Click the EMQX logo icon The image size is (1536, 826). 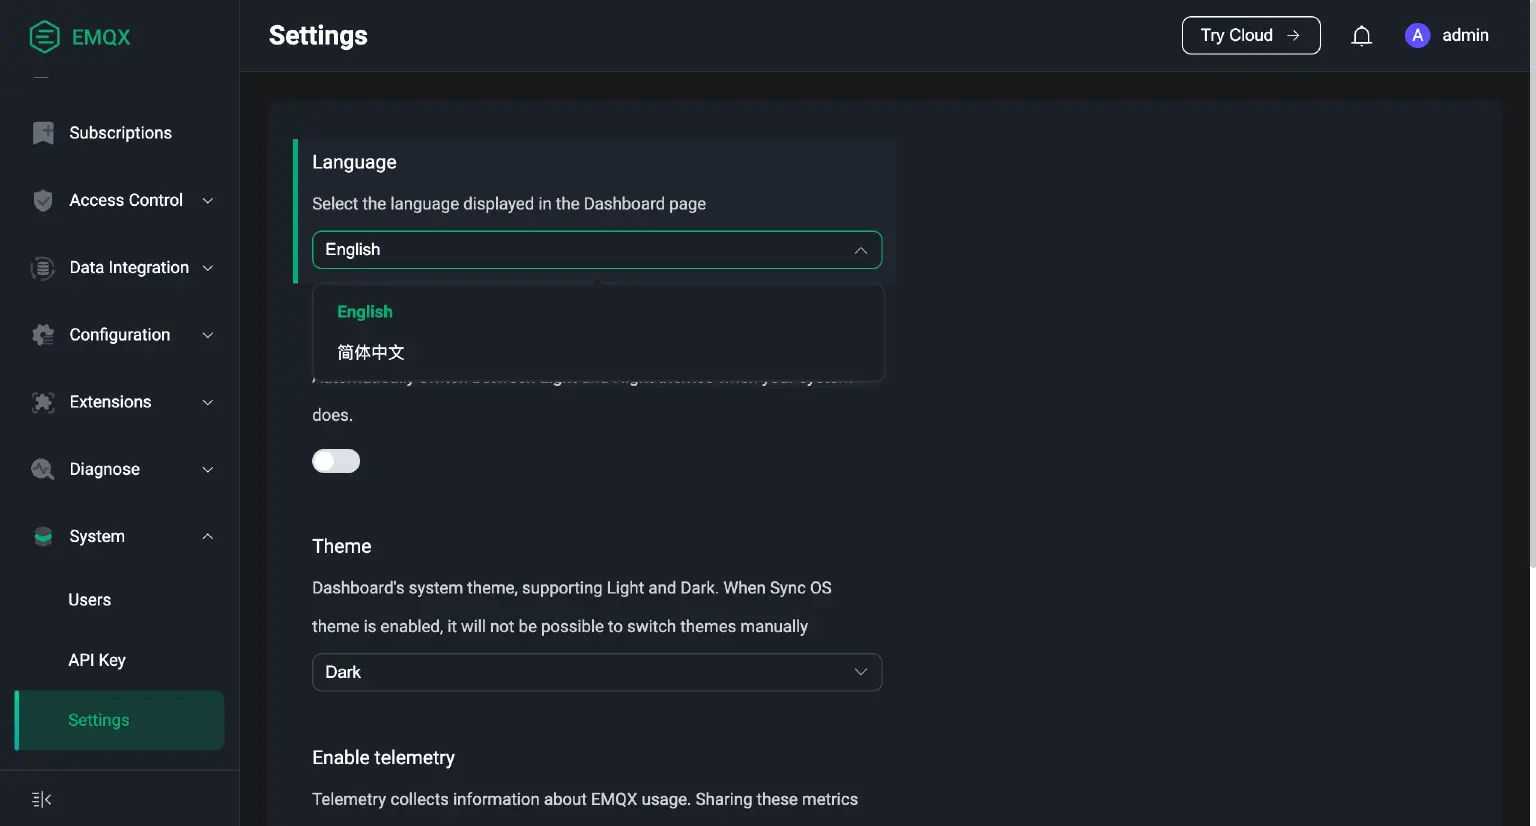(44, 37)
